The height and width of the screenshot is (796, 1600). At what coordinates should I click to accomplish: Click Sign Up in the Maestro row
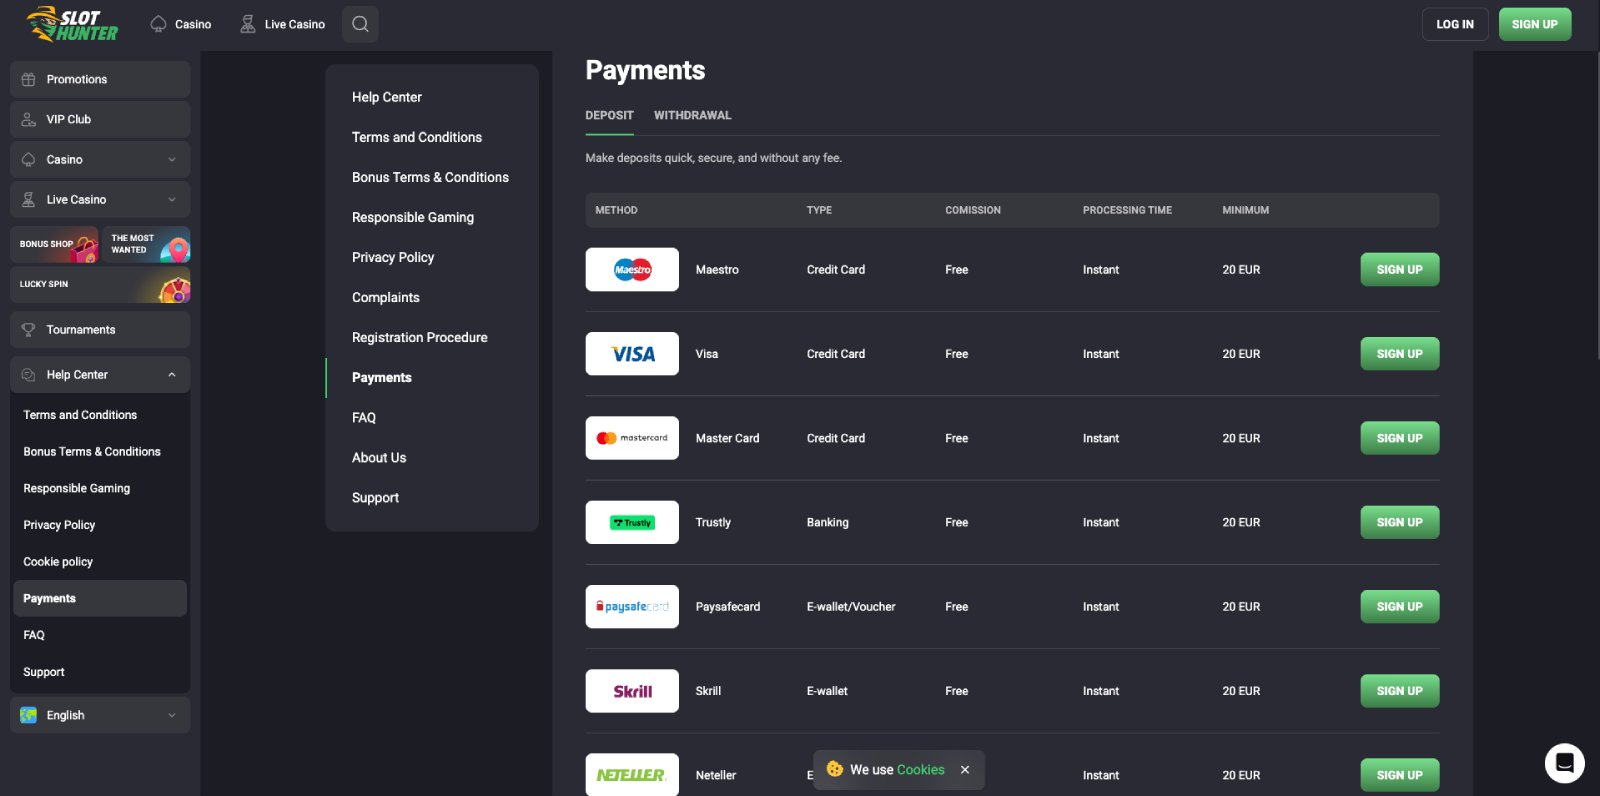point(1400,270)
